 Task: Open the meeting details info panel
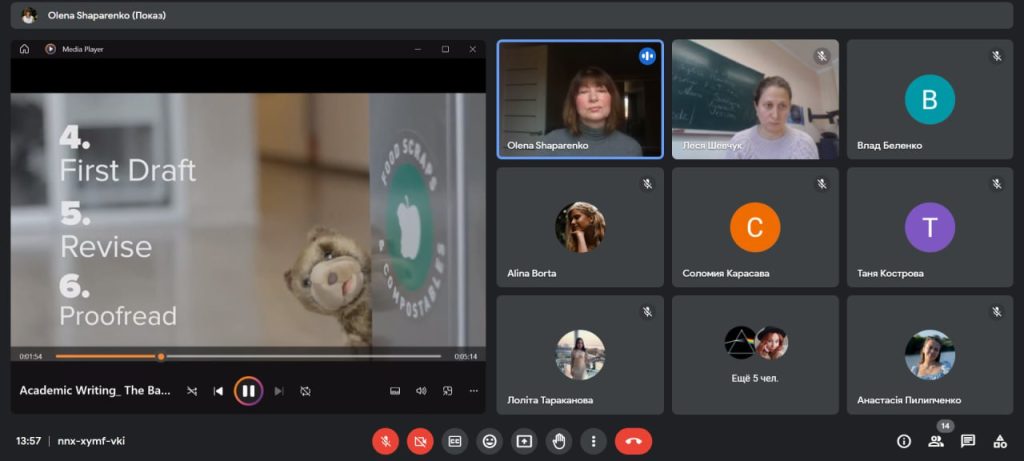coord(904,441)
